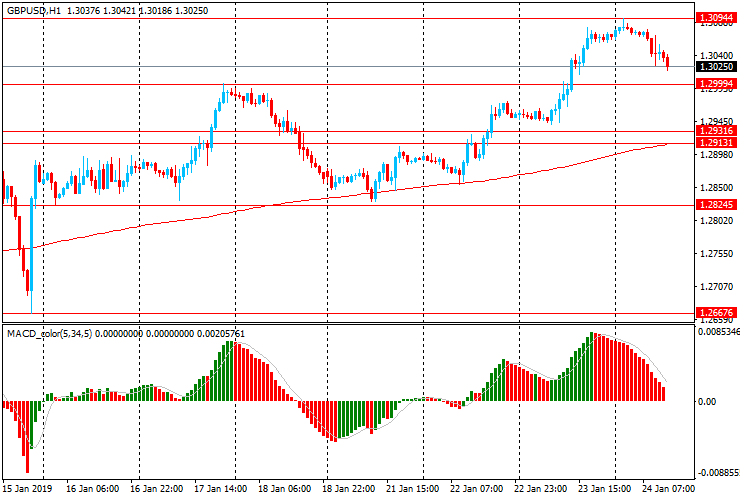Click the 1.28980 price scale value
This screenshot has height=500, width=740.
pos(716,154)
